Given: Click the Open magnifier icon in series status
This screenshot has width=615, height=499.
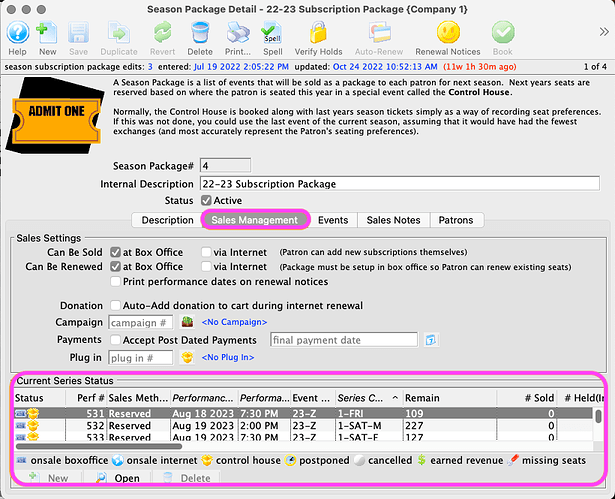Looking at the screenshot, I should 101,478.
